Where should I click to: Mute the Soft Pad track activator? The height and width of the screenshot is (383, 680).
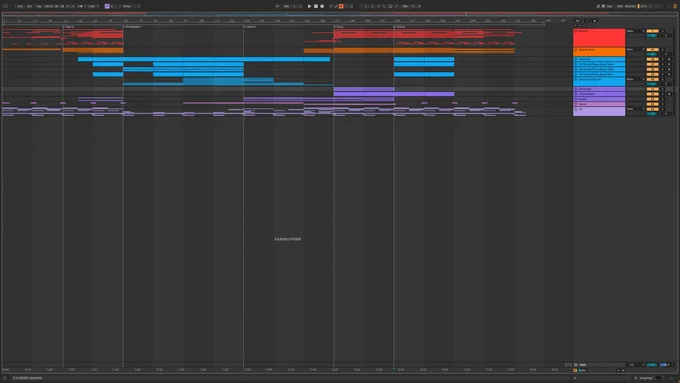653,59
